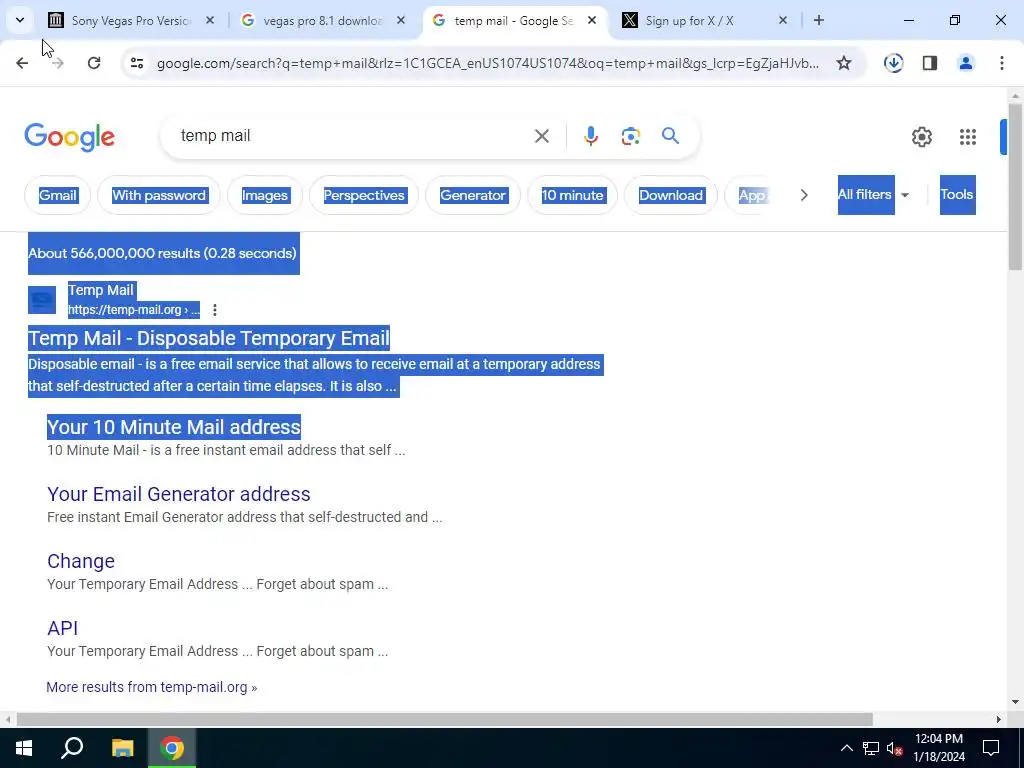Click the Google logo

69,137
